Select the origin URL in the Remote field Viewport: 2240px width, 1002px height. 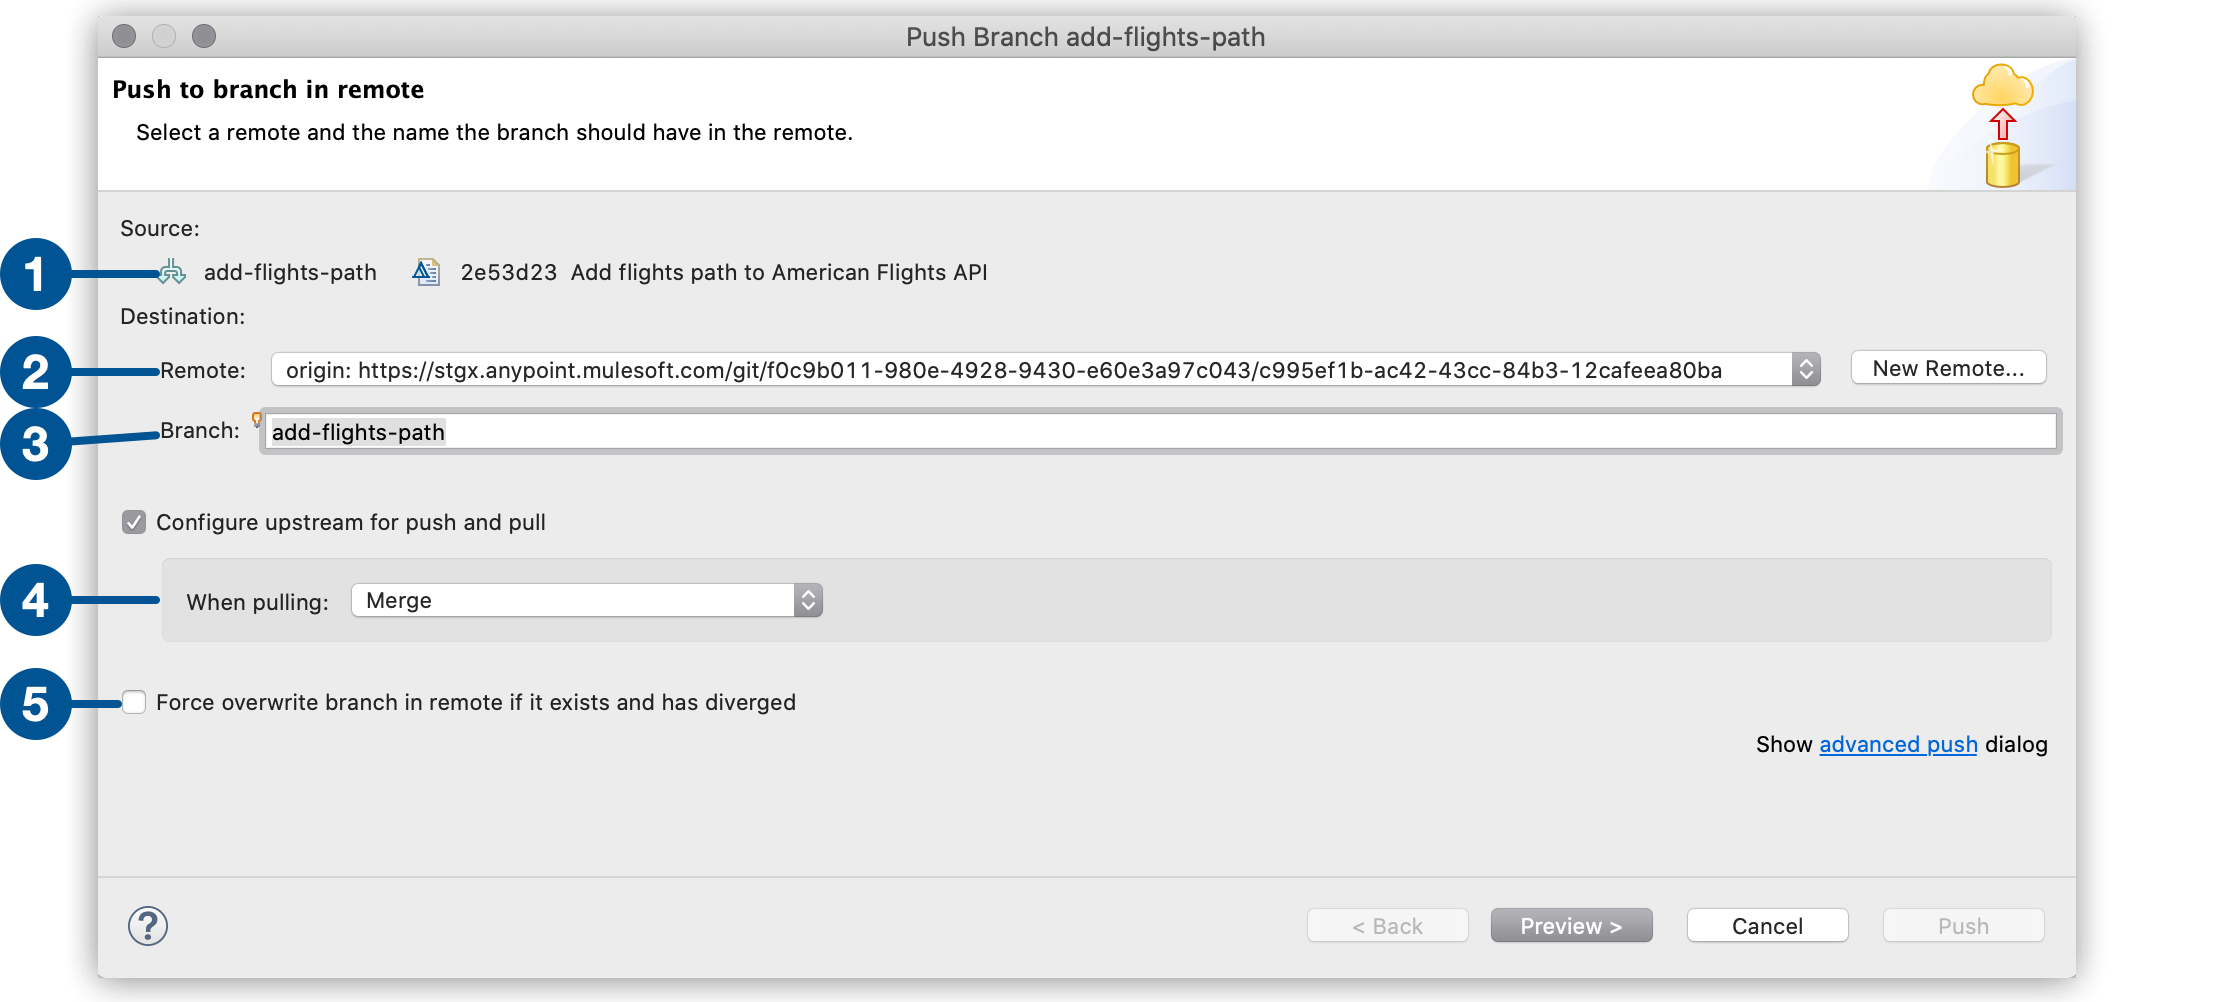click(1000, 369)
